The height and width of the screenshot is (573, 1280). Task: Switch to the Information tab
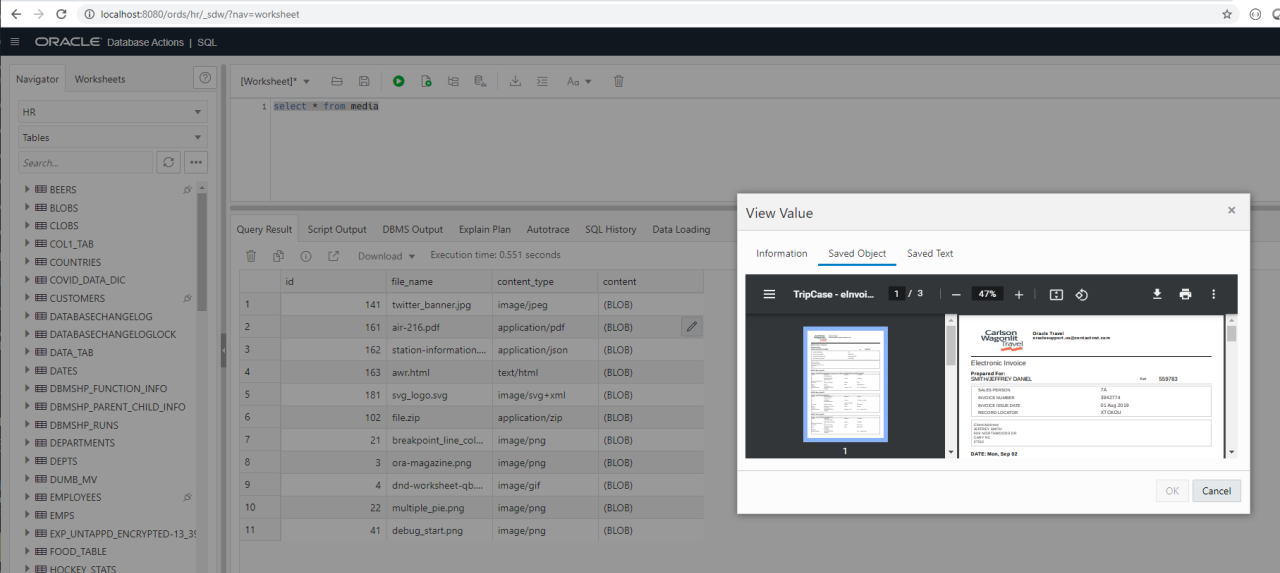pos(781,253)
